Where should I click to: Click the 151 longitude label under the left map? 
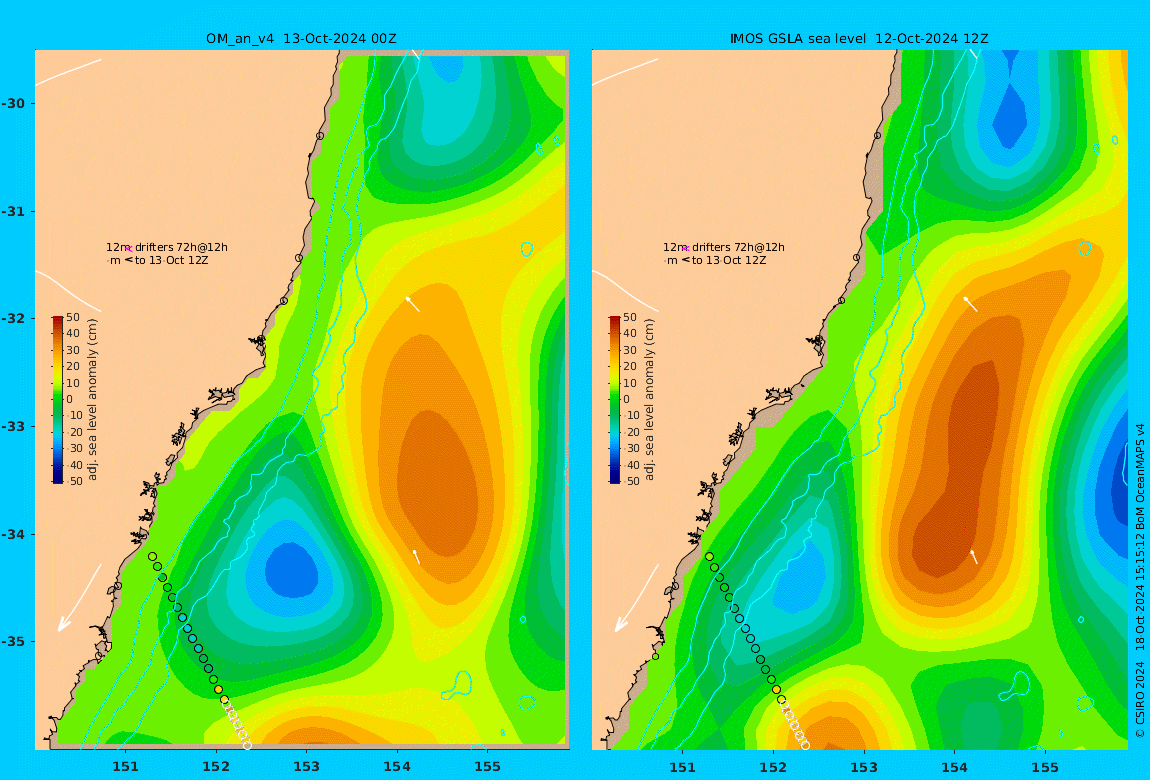click(125, 767)
